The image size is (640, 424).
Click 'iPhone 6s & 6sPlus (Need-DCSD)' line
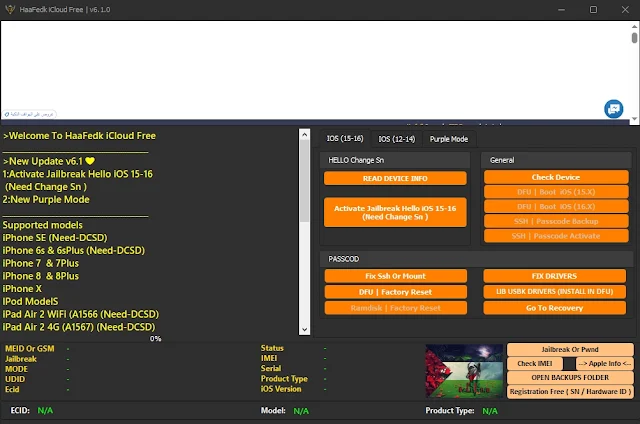(73, 250)
